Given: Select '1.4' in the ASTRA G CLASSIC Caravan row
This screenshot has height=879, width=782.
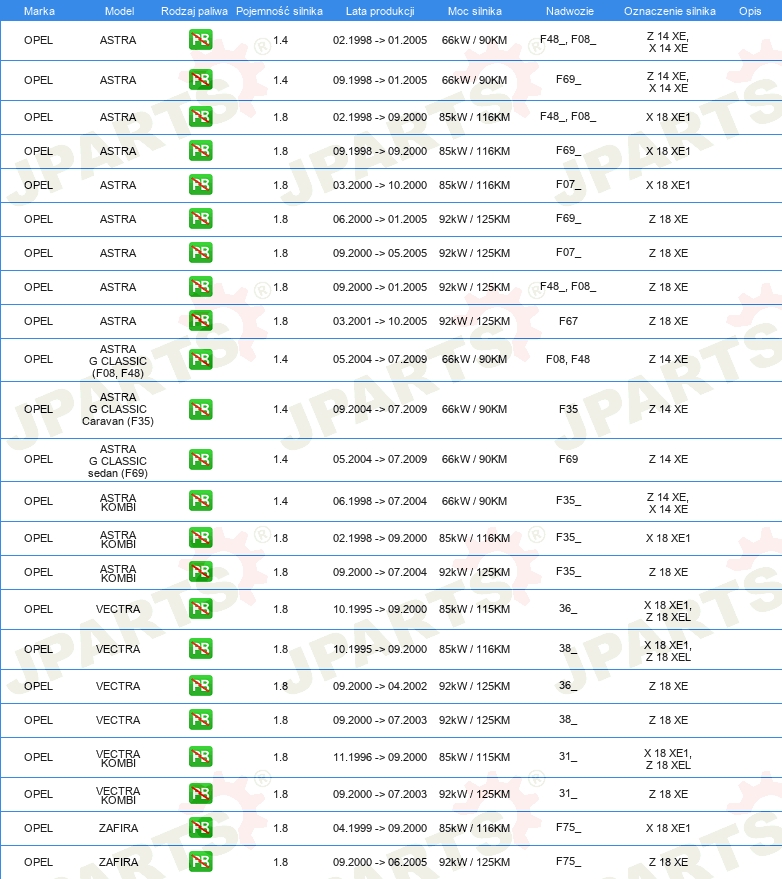Looking at the screenshot, I should 280,409.
